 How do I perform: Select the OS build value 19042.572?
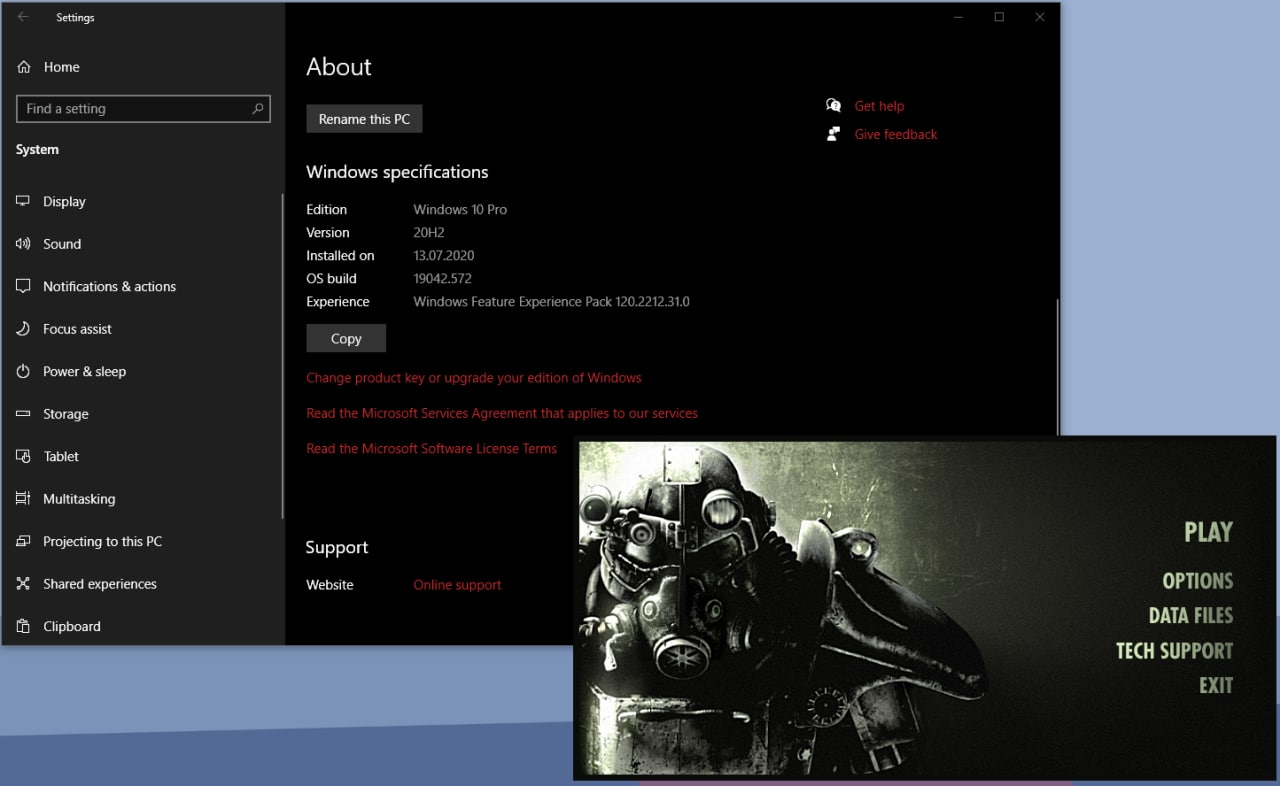442,279
